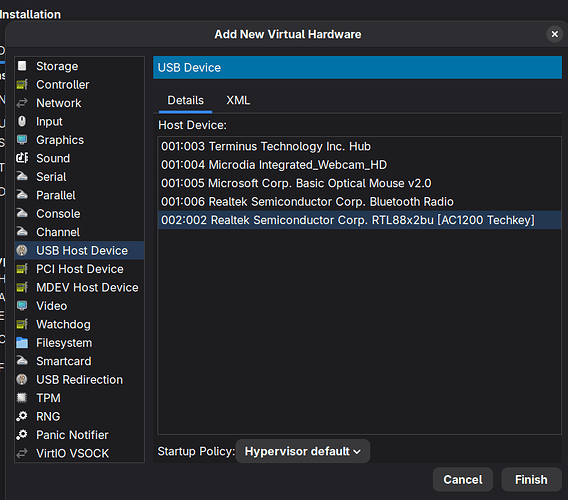Choose PCI Host Device label

(80, 269)
